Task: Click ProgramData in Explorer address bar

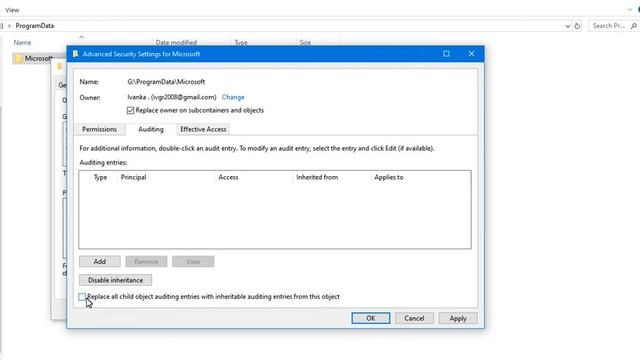Action: (x=35, y=26)
